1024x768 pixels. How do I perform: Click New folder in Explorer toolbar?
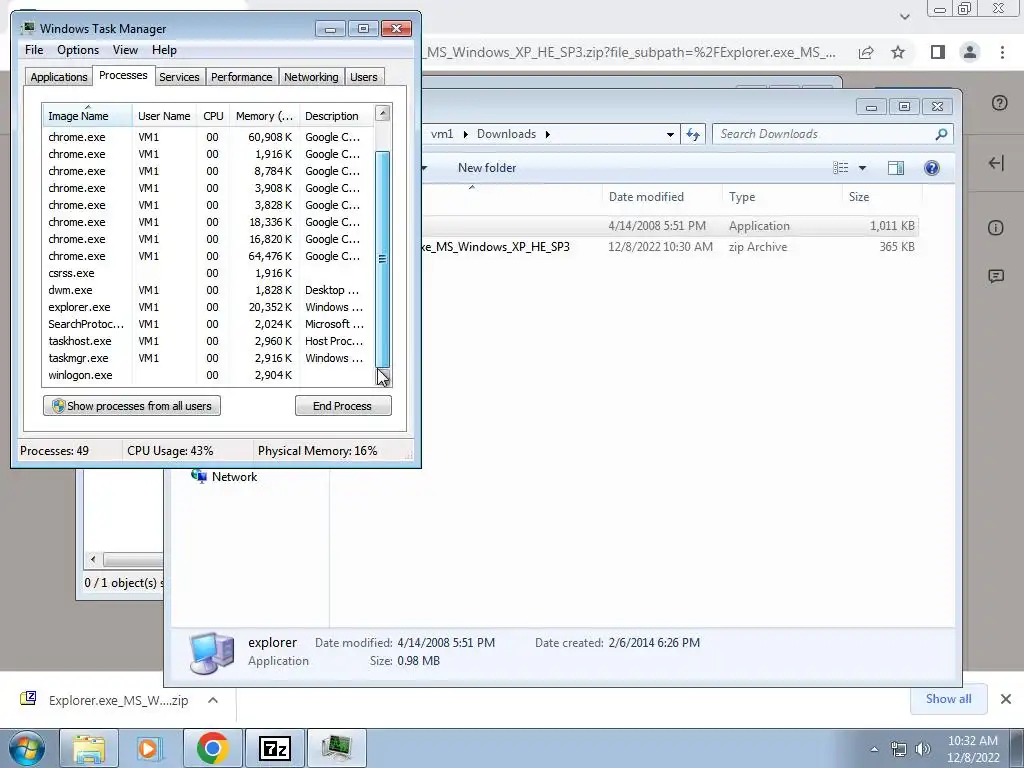click(x=487, y=168)
